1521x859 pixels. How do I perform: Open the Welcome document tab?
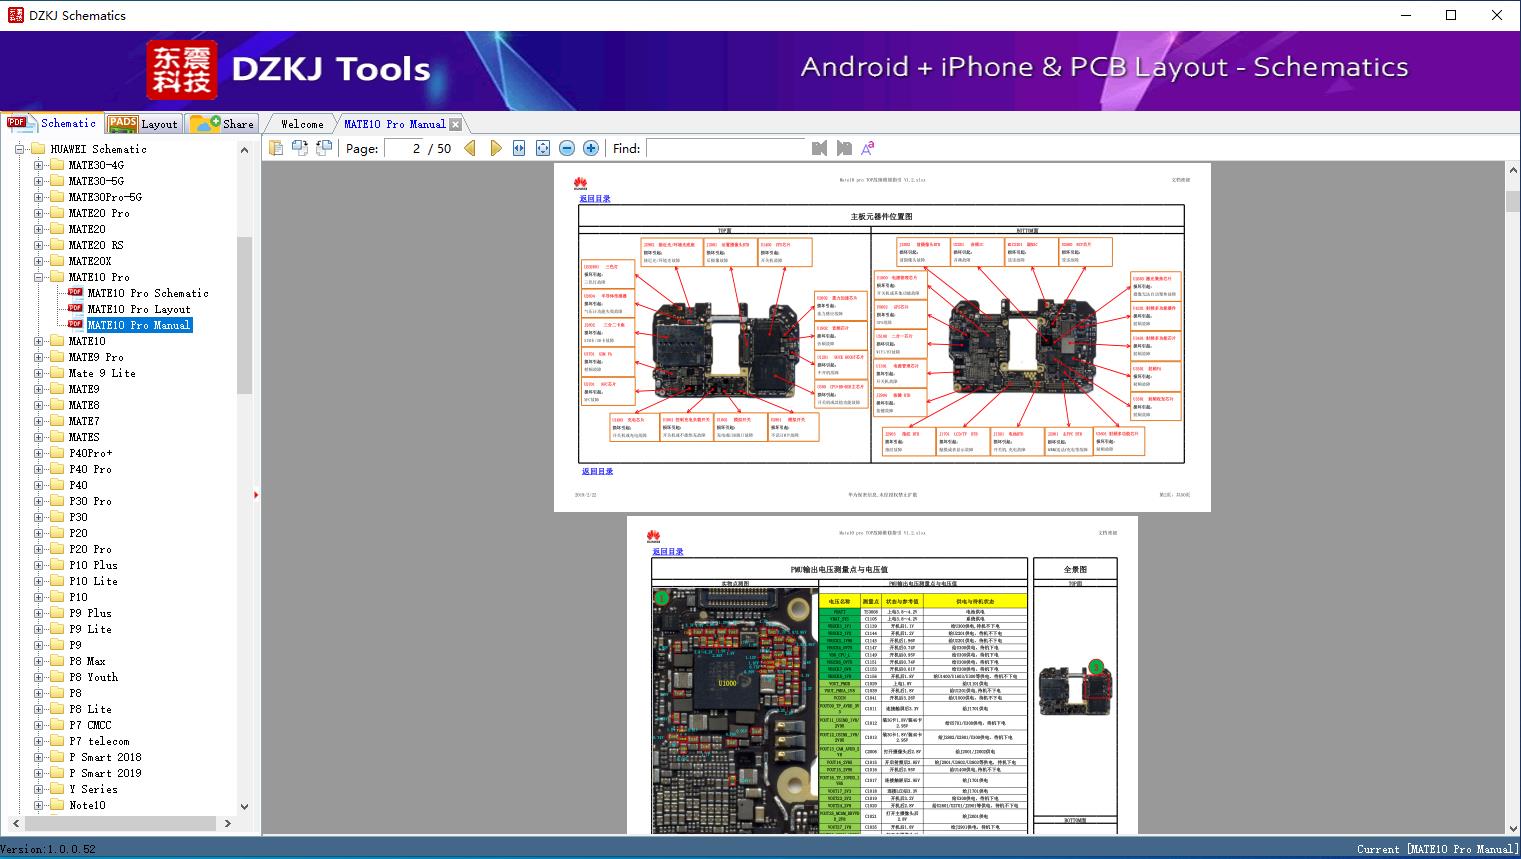pyautogui.click(x=301, y=124)
